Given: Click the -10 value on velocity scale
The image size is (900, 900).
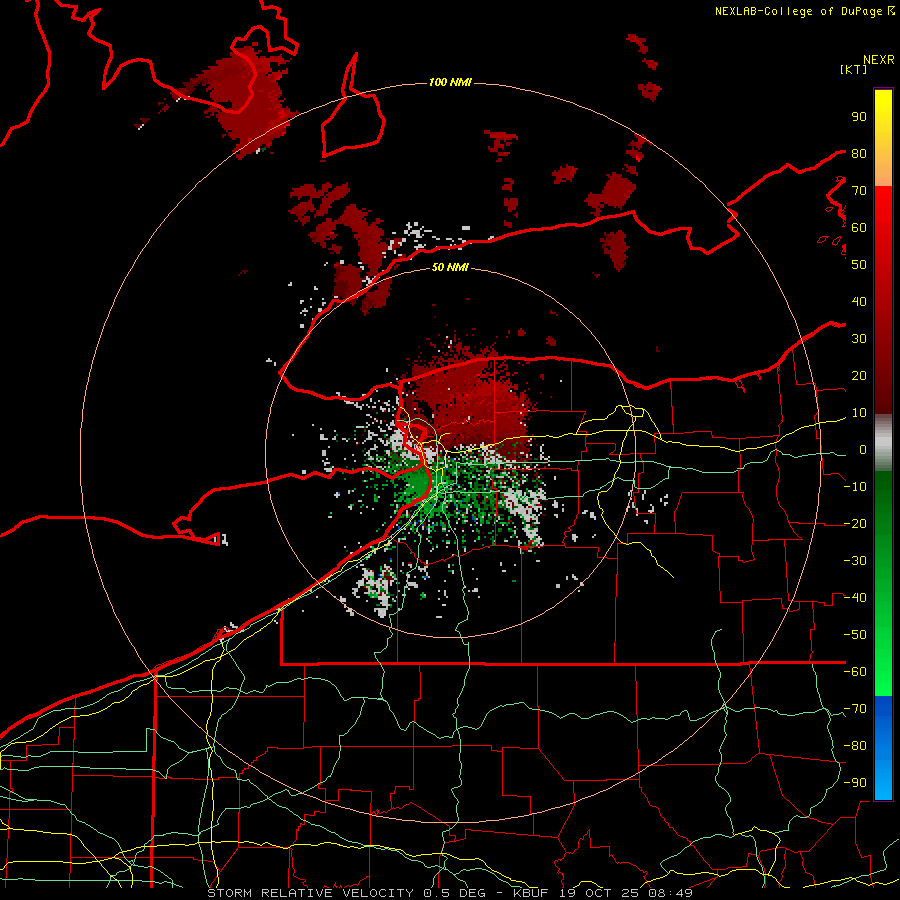Looking at the screenshot, I should (855, 487).
